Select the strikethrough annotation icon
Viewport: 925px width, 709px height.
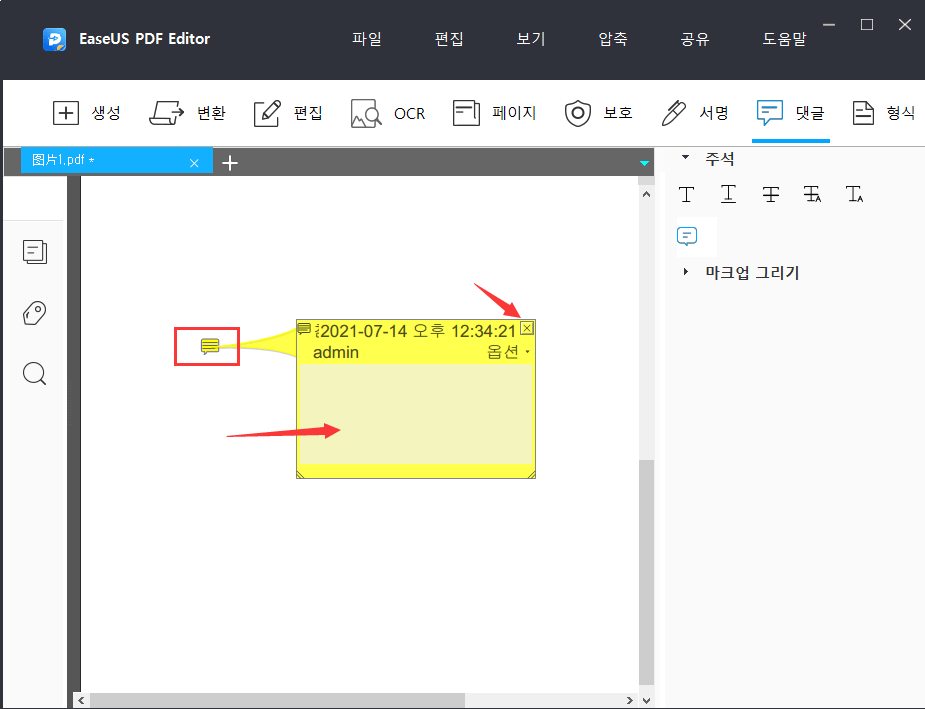pyautogui.click(x=770, y=193)
